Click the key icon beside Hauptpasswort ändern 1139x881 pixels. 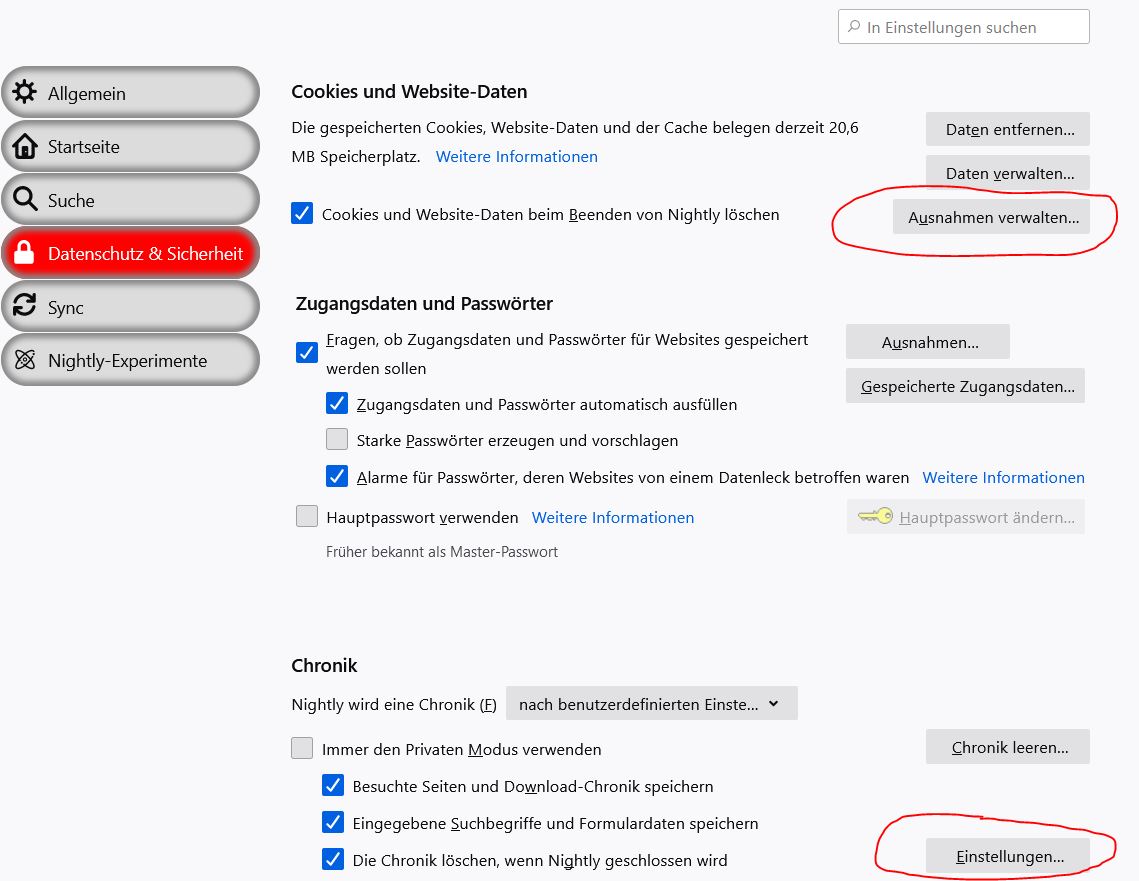(x=875, y=517)
